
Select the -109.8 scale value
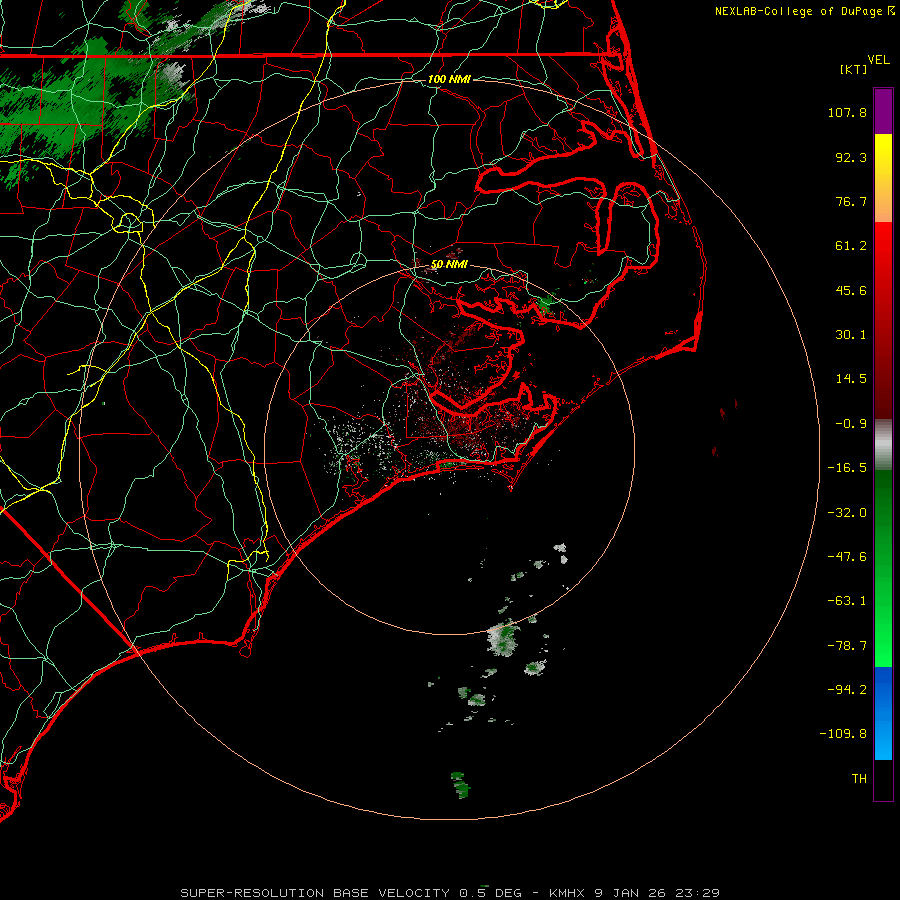843,734
